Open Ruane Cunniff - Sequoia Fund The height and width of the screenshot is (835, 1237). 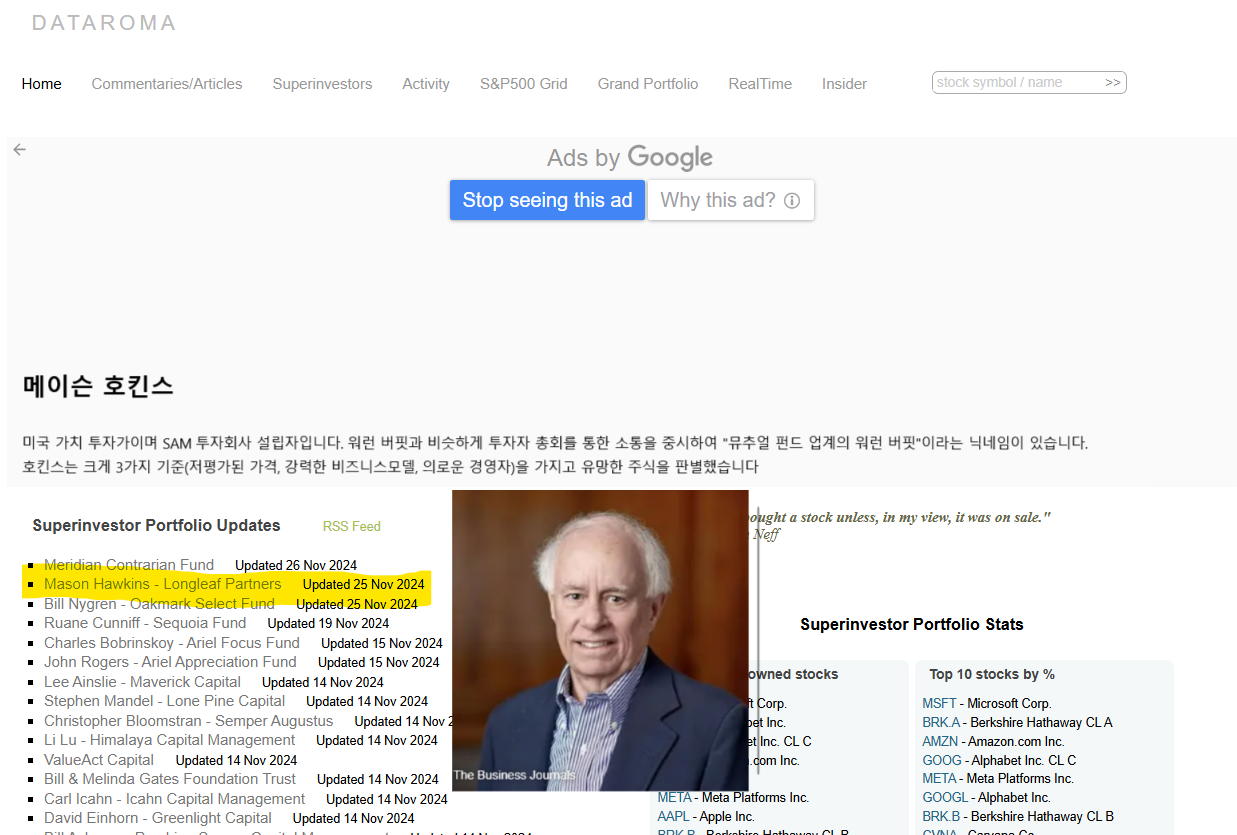tap(145, 623)
